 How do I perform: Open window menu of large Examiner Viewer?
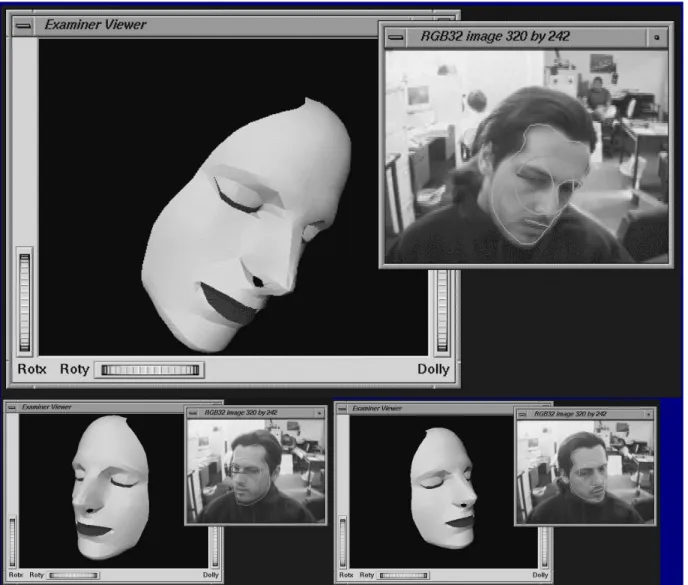coord(23,25)
